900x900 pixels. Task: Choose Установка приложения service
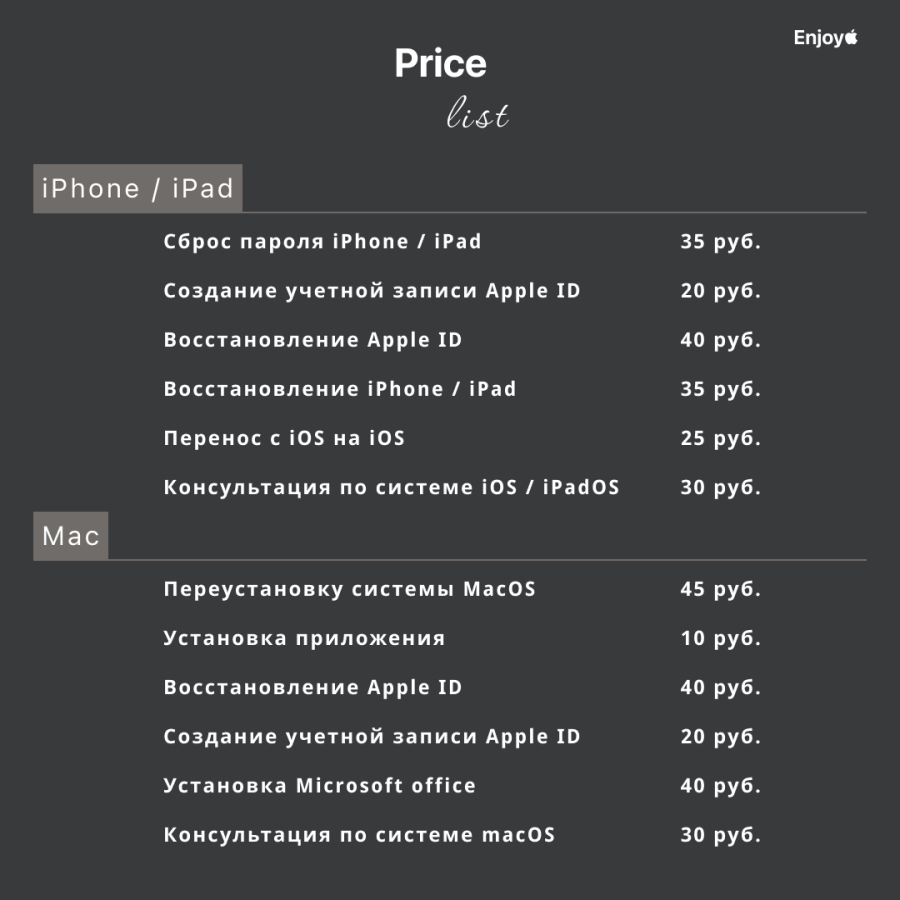tap(304, 638)
